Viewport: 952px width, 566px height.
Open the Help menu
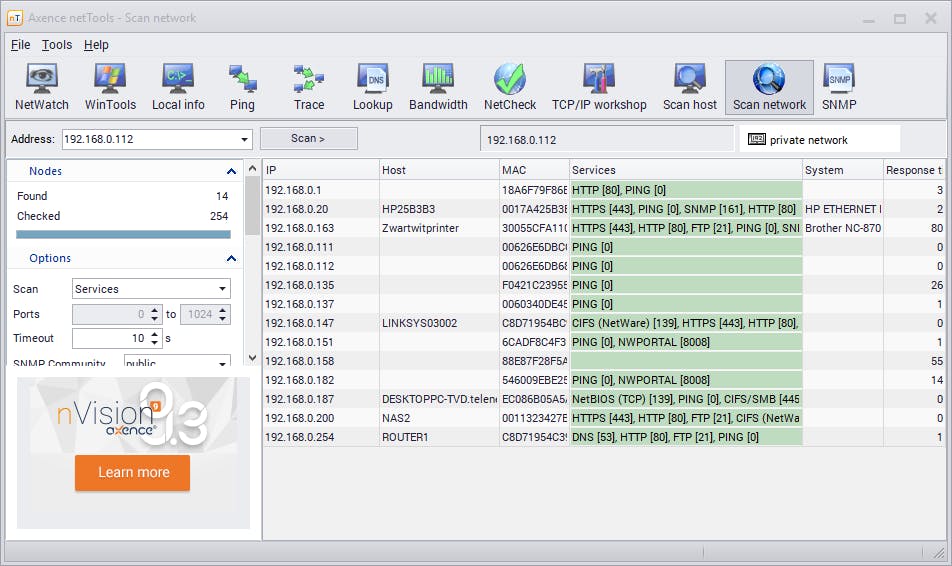coord(96,45)
